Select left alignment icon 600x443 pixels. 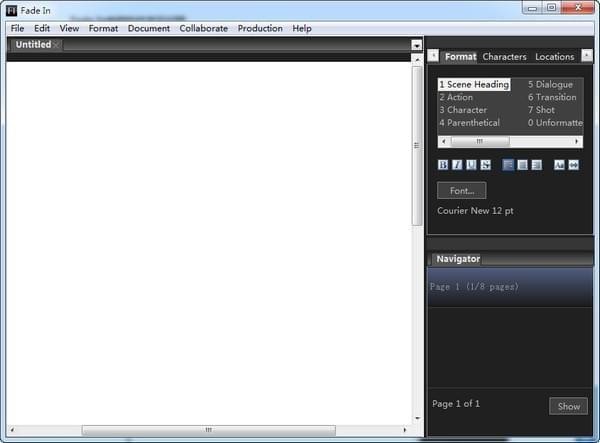[x=508, y=164]
